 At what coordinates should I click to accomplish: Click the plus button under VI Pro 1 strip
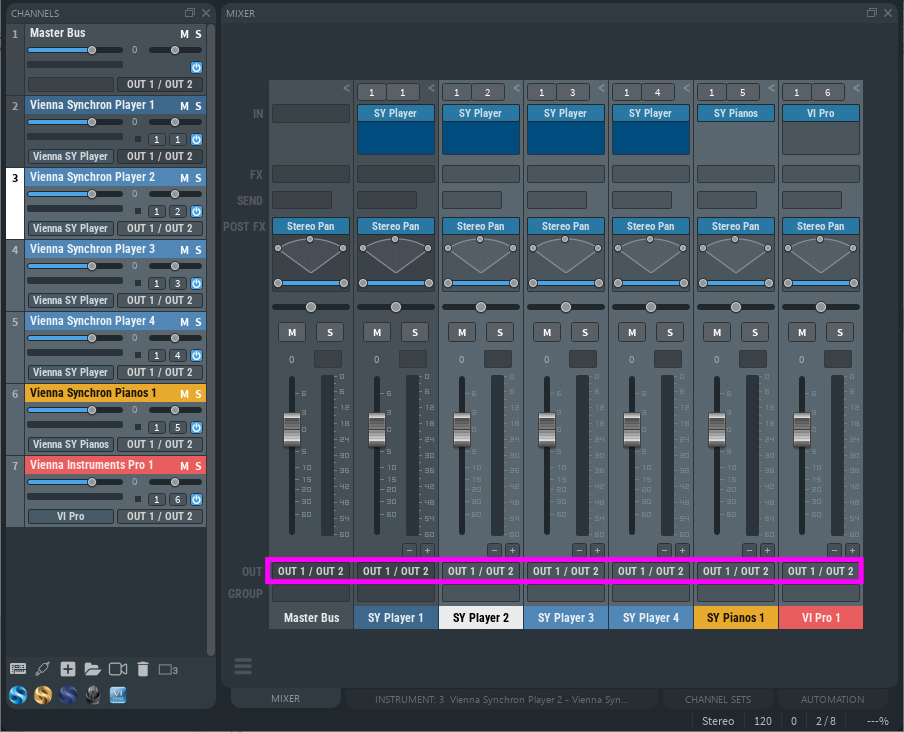click(x=852, y=550)
